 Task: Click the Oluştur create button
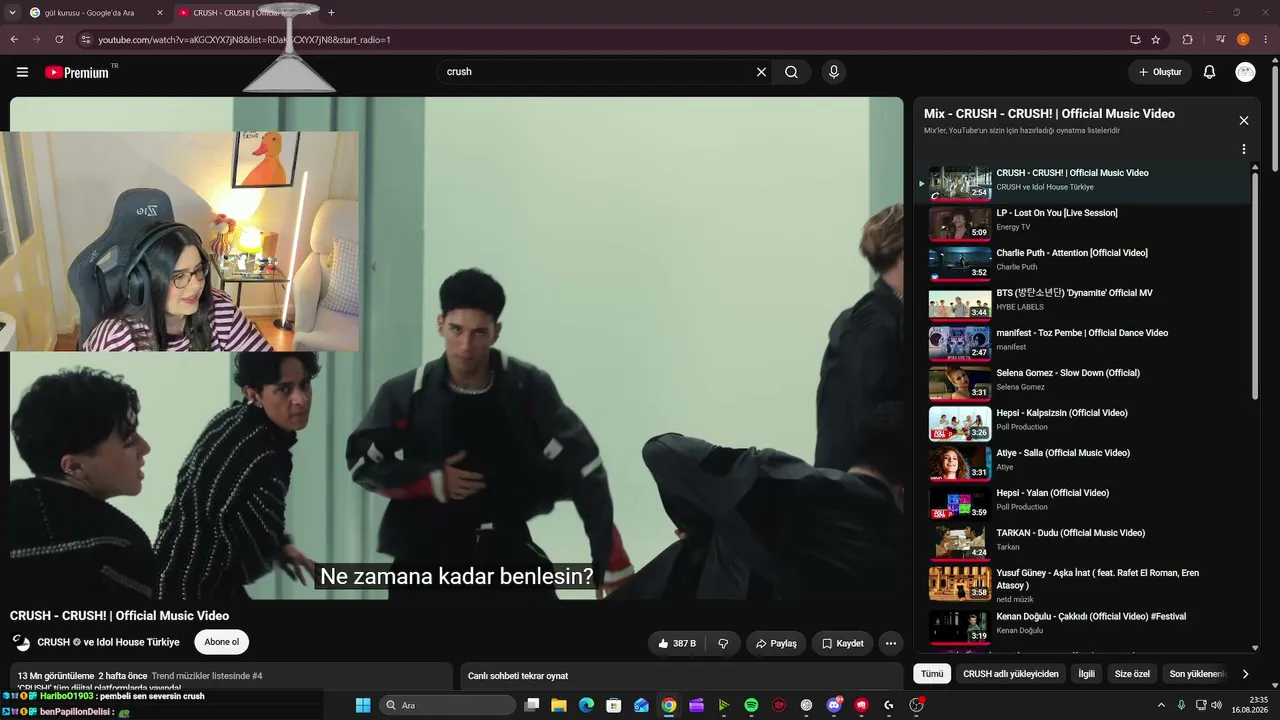(1159, 72)
